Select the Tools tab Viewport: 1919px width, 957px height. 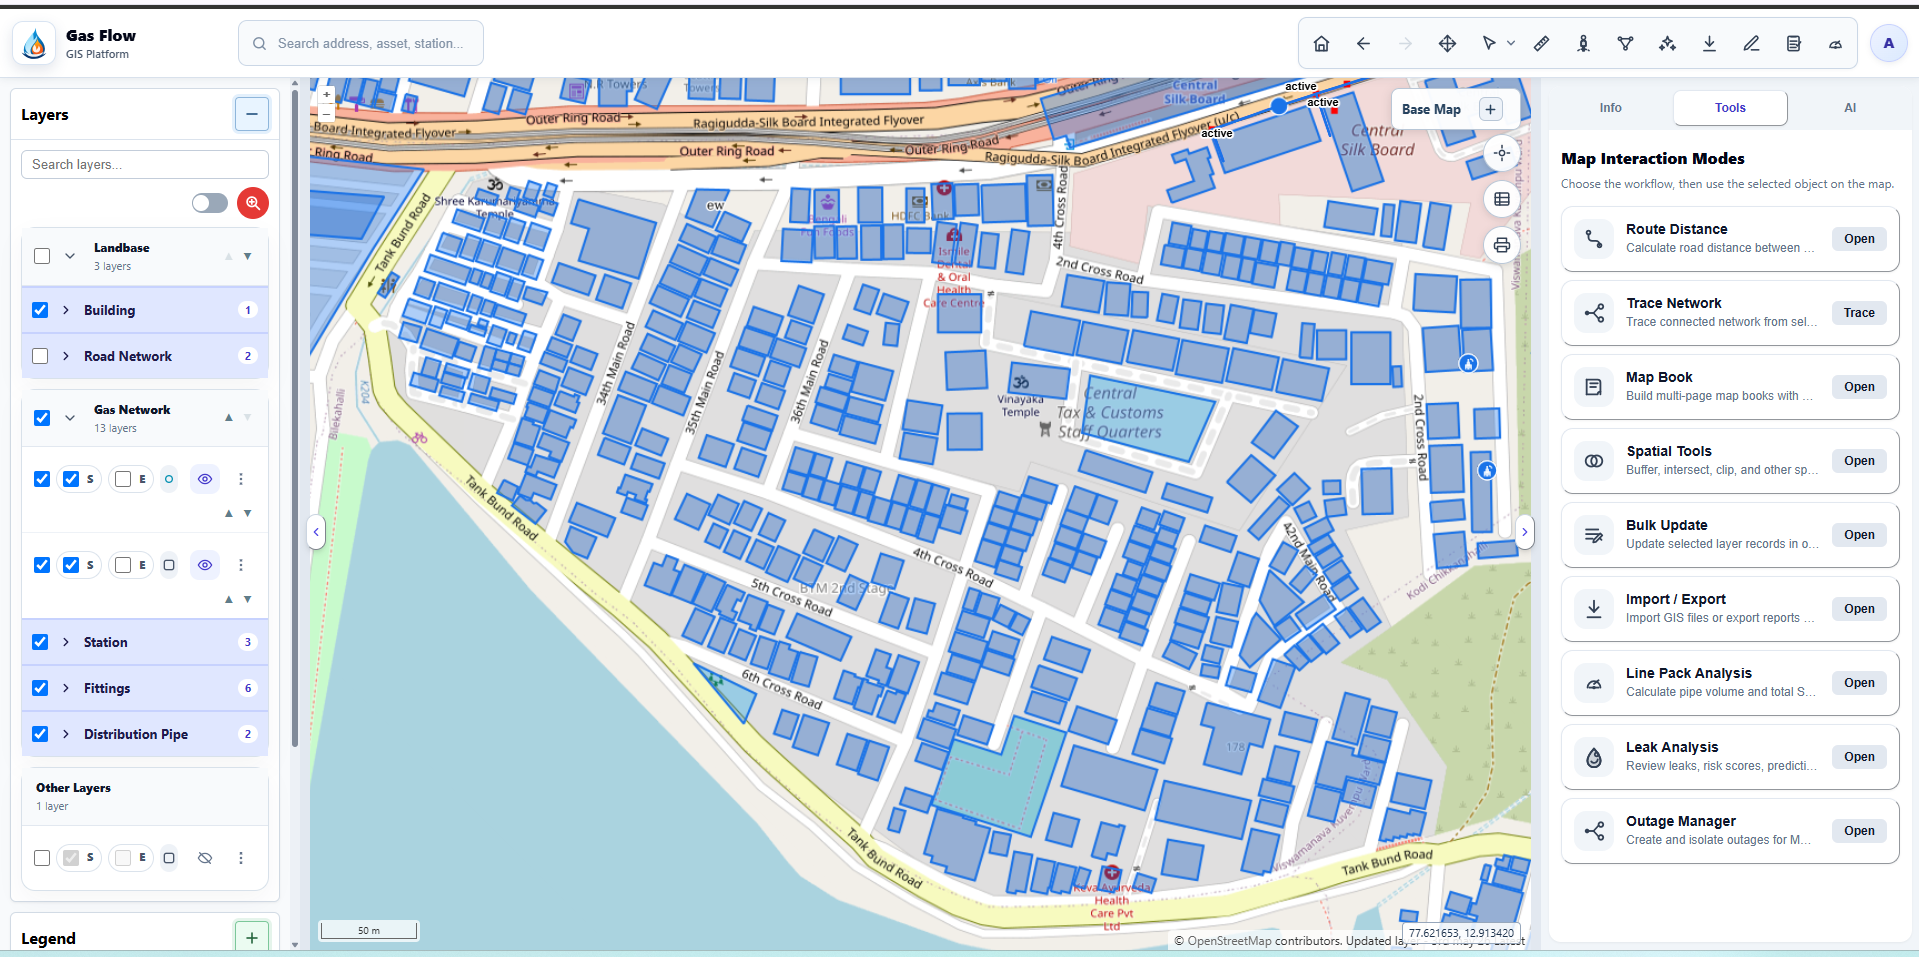[1730, 108]
